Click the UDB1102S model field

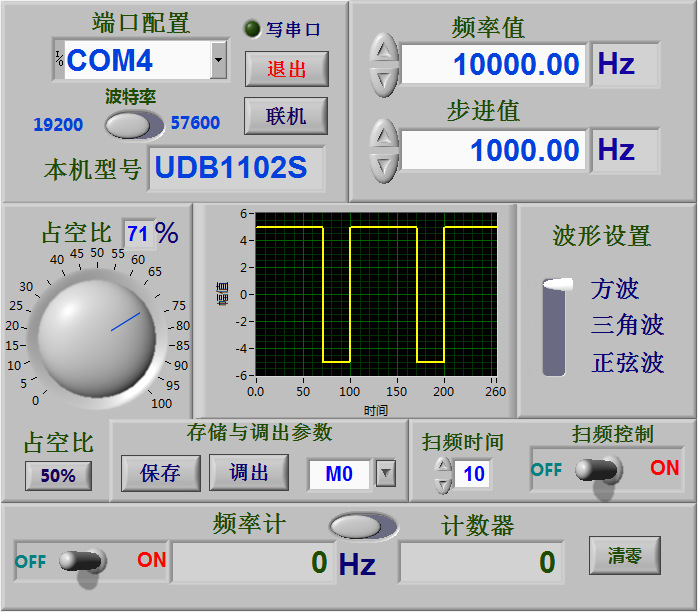[x=237, y=168]
